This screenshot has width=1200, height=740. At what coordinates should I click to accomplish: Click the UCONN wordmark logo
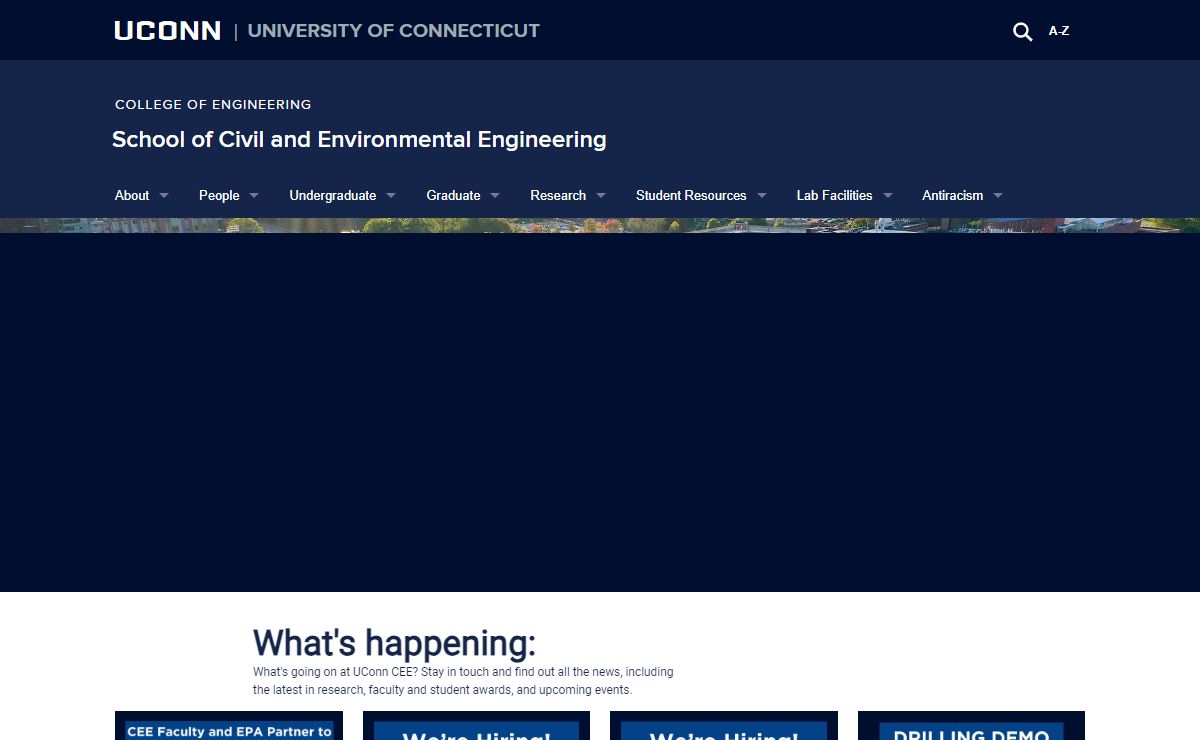pos(167,31)
